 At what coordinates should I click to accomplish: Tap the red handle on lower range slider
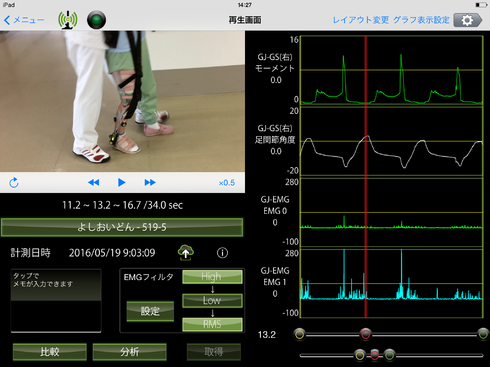coord(375,355)
